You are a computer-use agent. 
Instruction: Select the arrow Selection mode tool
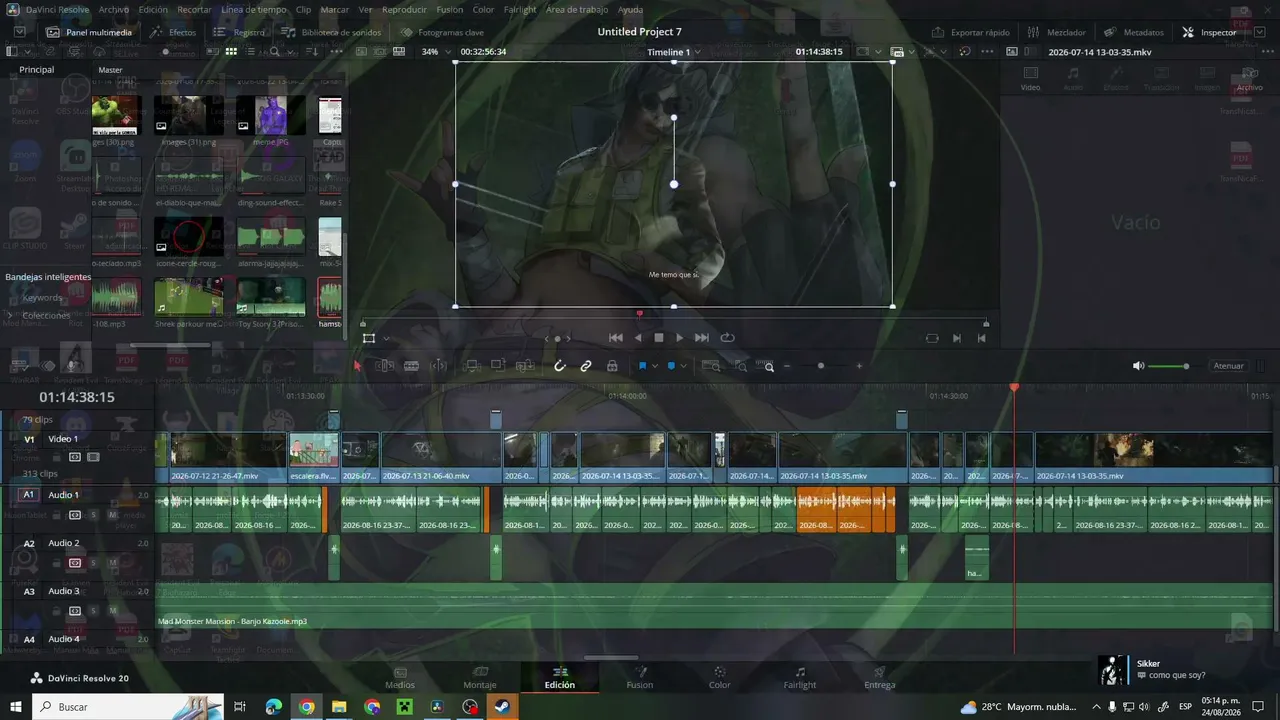tap(357, 366)
